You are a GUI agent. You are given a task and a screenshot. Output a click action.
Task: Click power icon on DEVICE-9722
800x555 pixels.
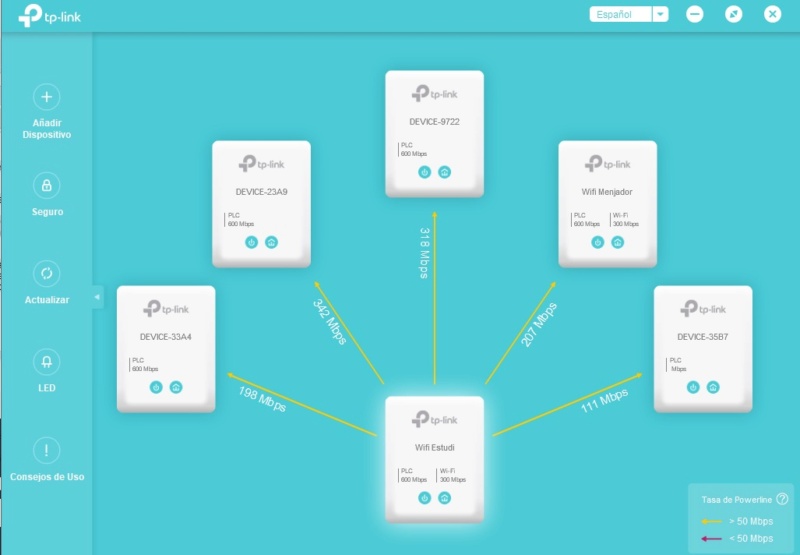coord(424,172)
